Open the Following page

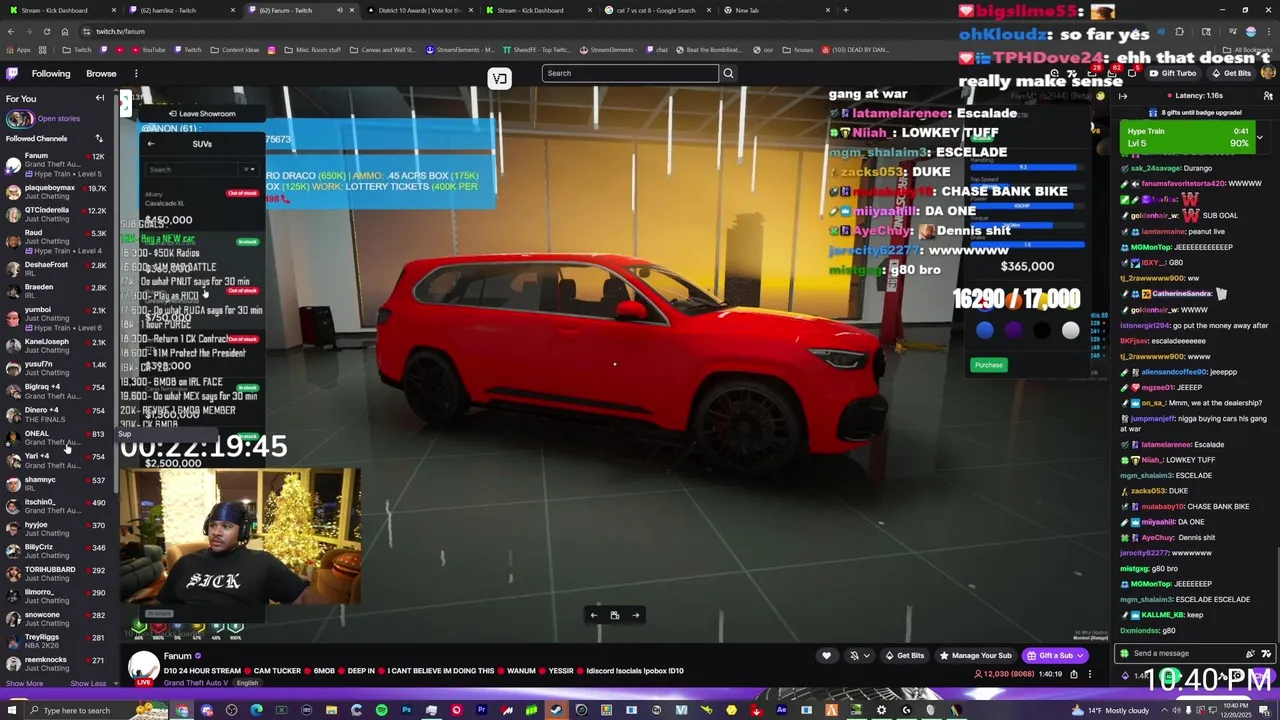coord(51,73)
